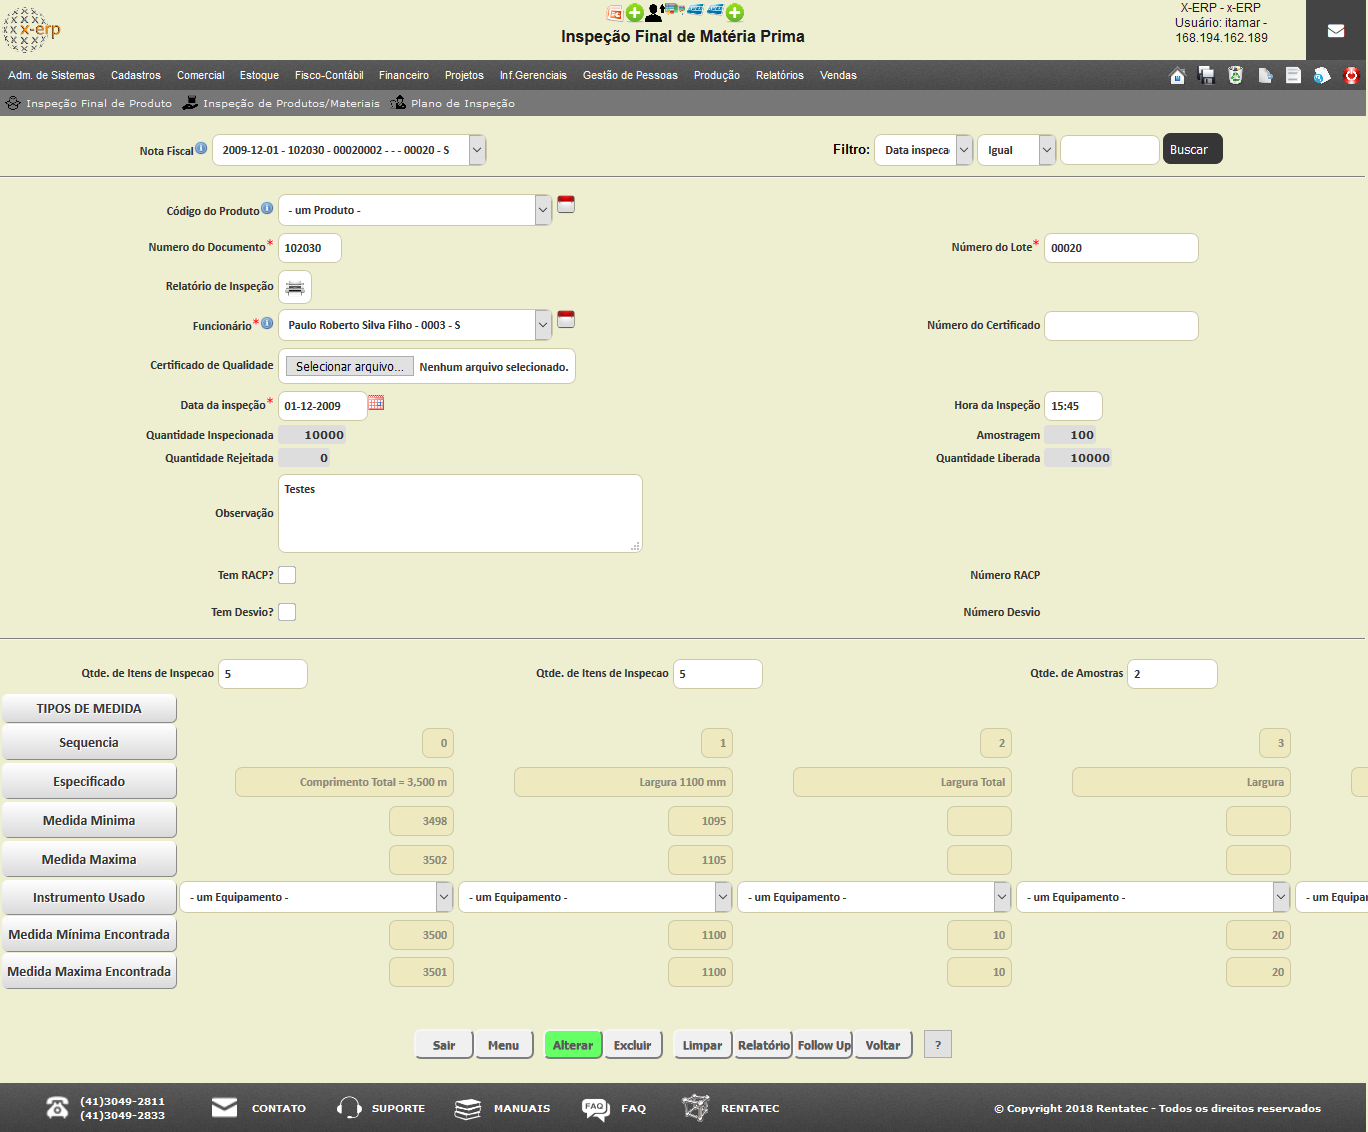Open Instrumento Usado dropdown for sequence 2

(874, 897)
